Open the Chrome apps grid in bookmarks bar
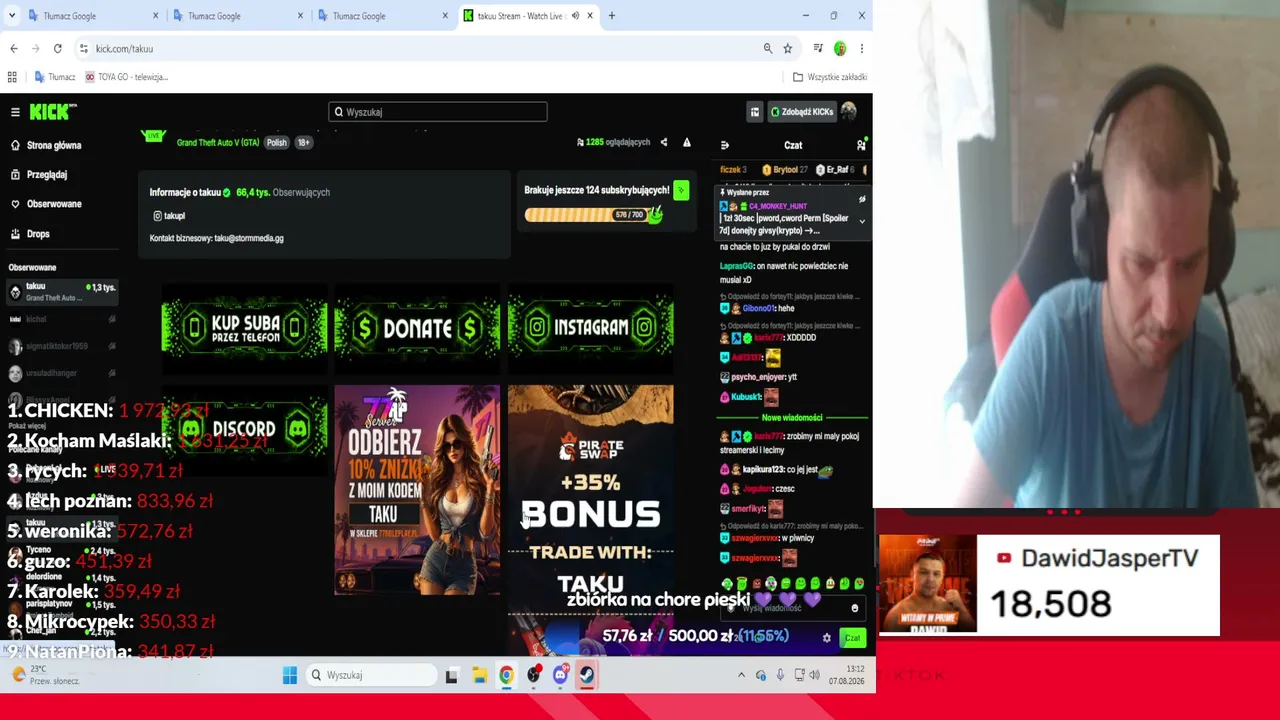Image resolution: width=1280 pixels, height=720 pixels. coord(12,77)
